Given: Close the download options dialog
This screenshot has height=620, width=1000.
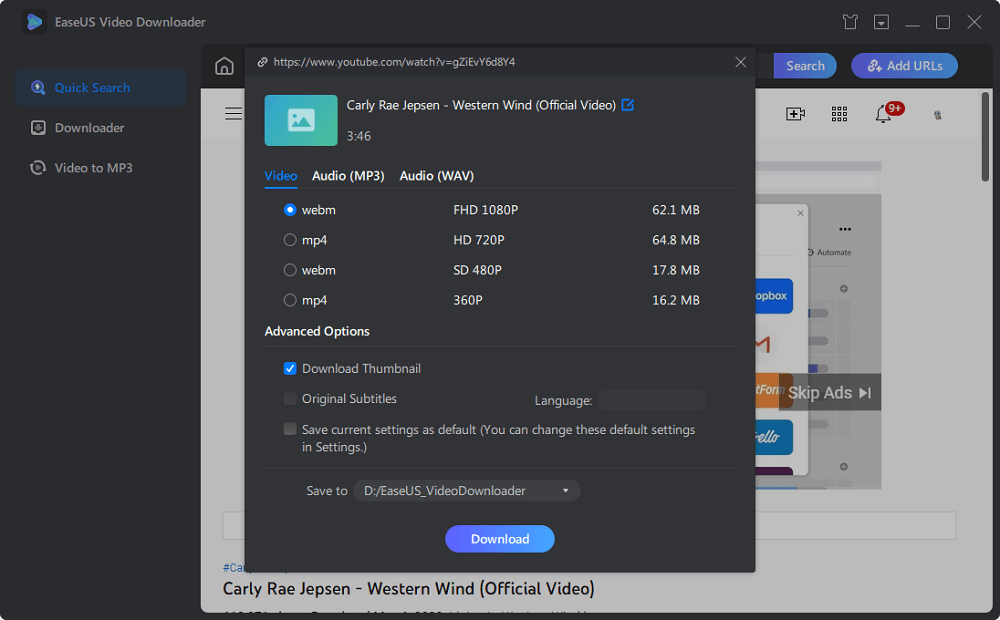Looking at the screenshot, I should pos(740,62).
